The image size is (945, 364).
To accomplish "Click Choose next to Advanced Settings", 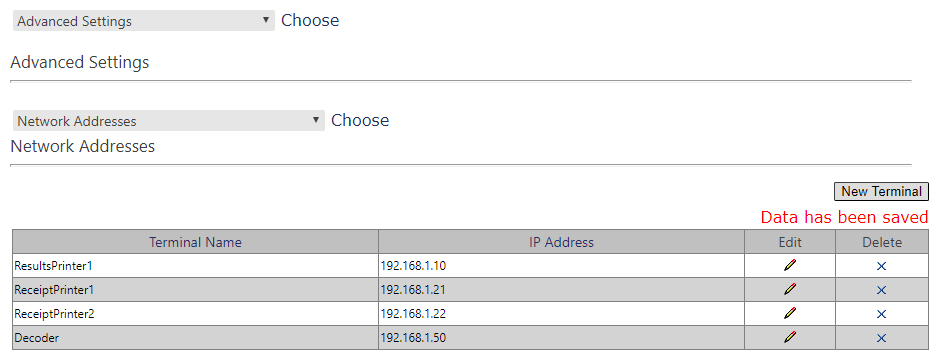I will click(310, 20).
